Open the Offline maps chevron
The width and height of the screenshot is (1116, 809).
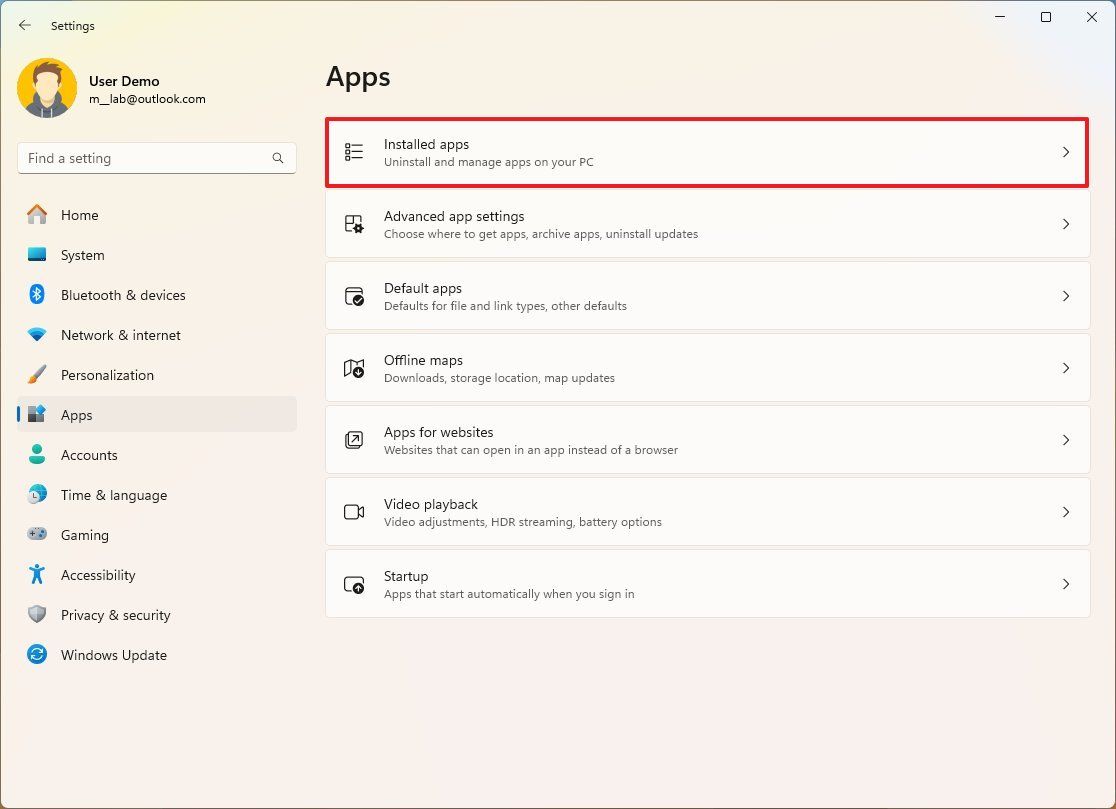point(1066,368)
